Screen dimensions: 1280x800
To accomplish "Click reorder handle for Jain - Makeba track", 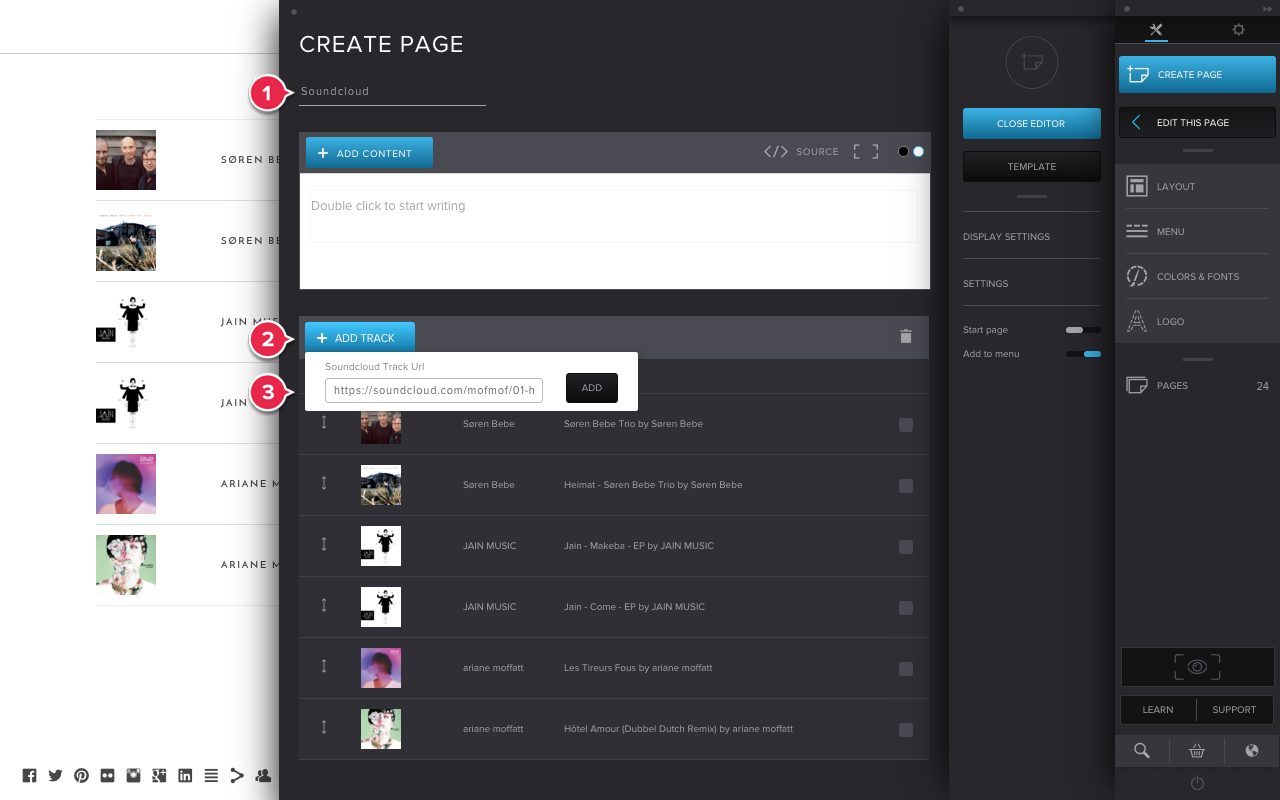I will [x=324, y=544].
